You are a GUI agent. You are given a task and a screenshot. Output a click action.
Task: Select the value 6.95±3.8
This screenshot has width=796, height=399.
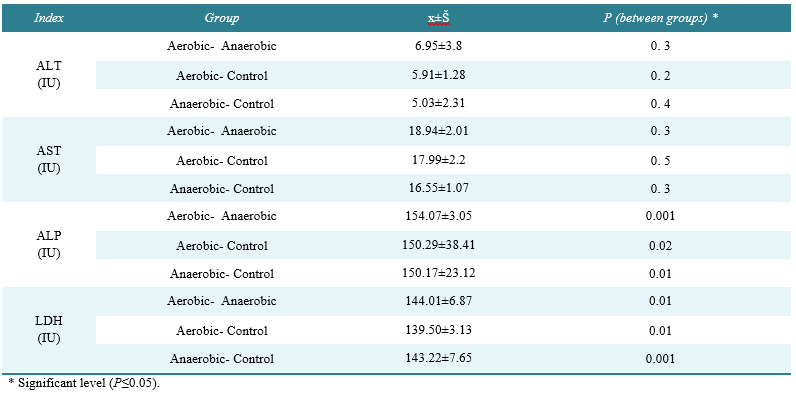438,46
